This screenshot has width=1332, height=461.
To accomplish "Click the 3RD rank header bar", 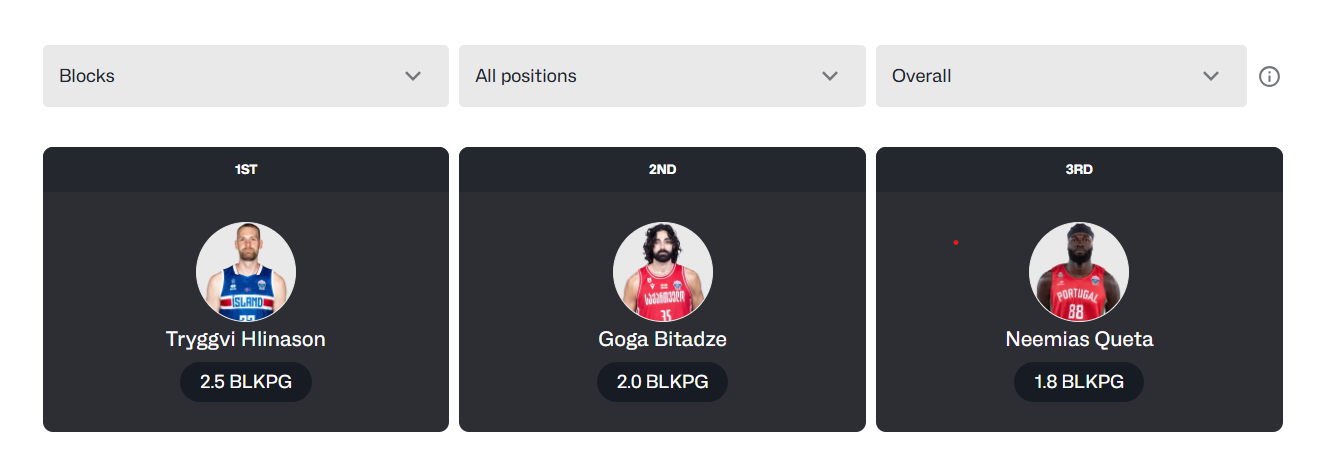I will click(x=1079, y=170).
